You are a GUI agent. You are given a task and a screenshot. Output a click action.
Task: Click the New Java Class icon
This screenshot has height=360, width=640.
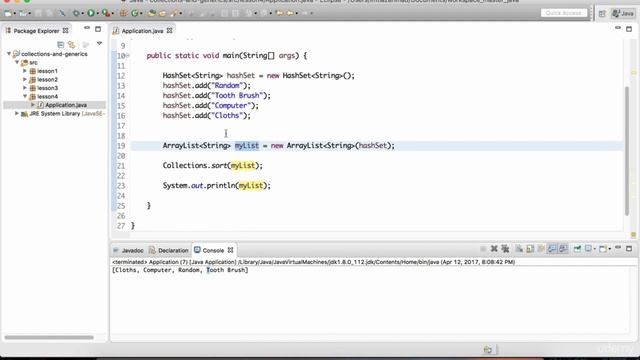135,13
